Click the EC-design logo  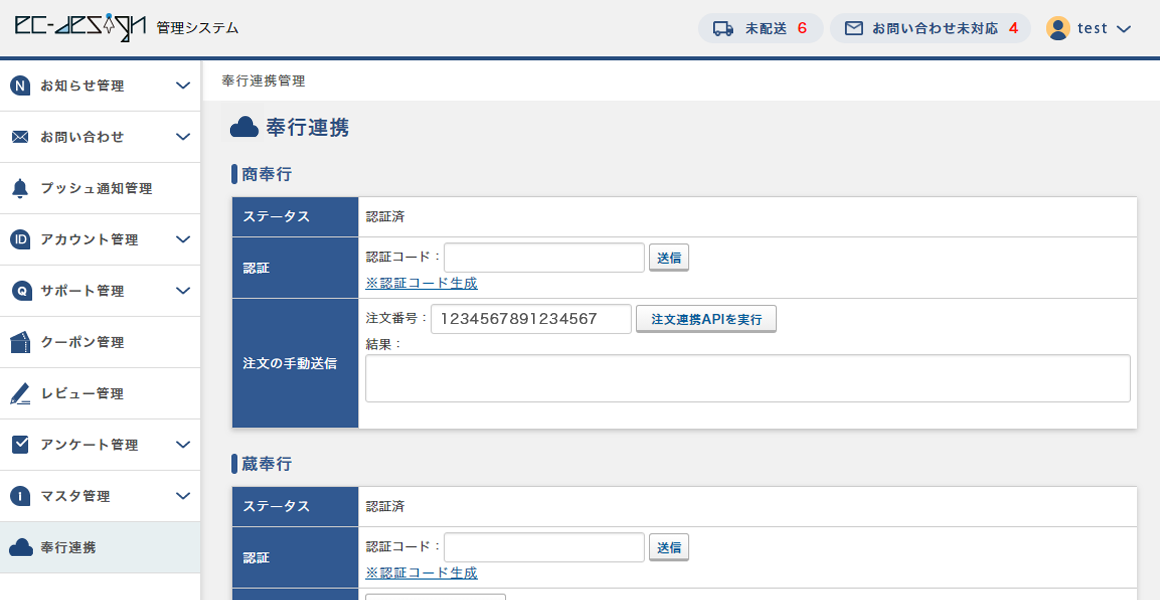coord(81,27)
